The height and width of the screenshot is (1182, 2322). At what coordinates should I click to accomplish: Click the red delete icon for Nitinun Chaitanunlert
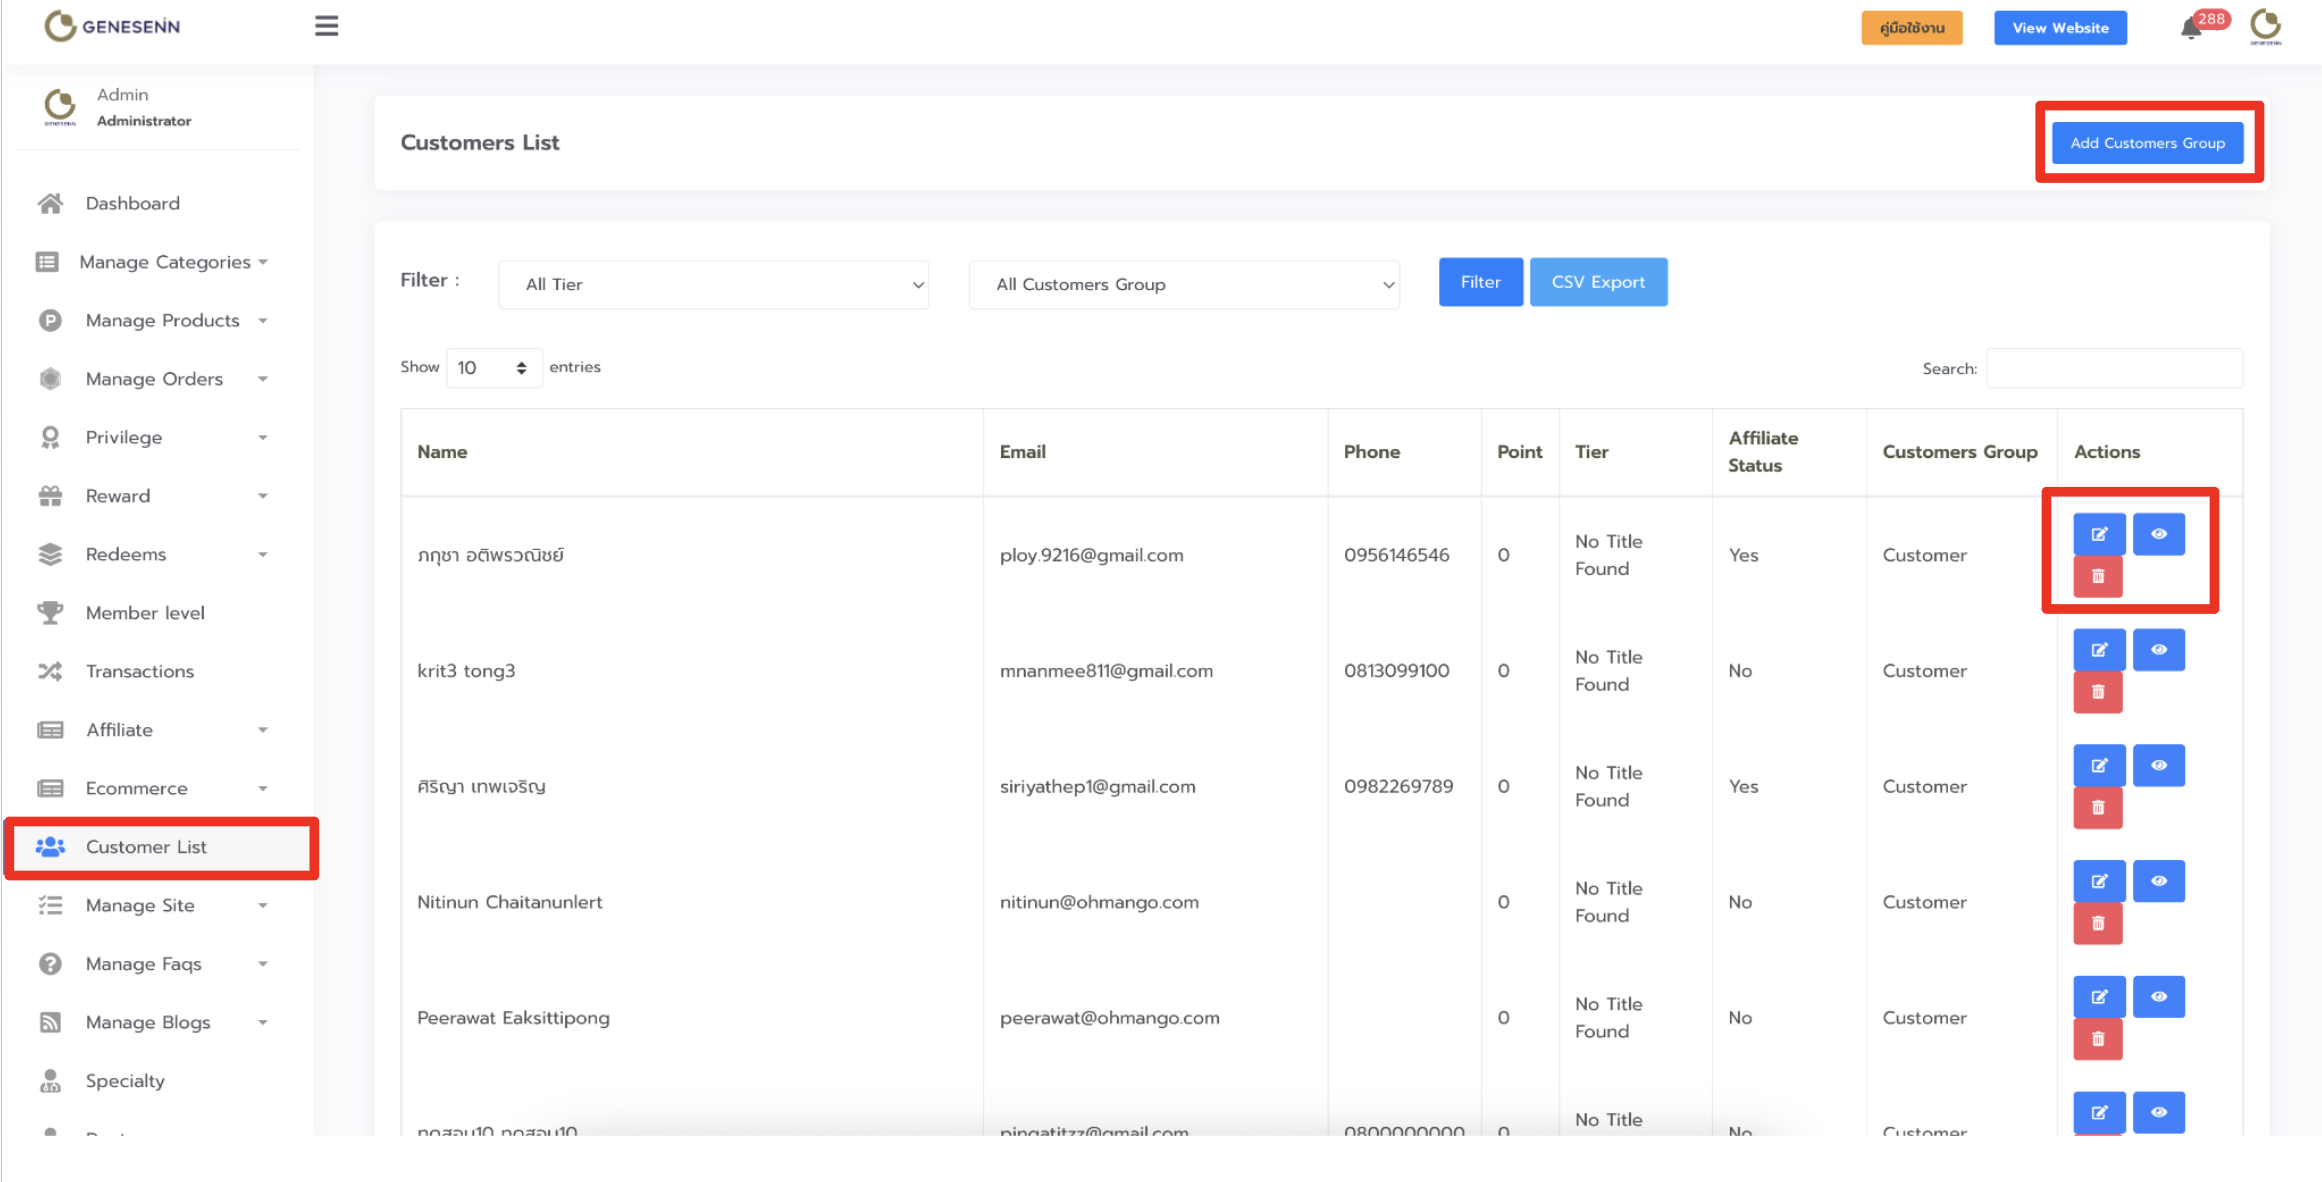click(x=2097, y=923)
